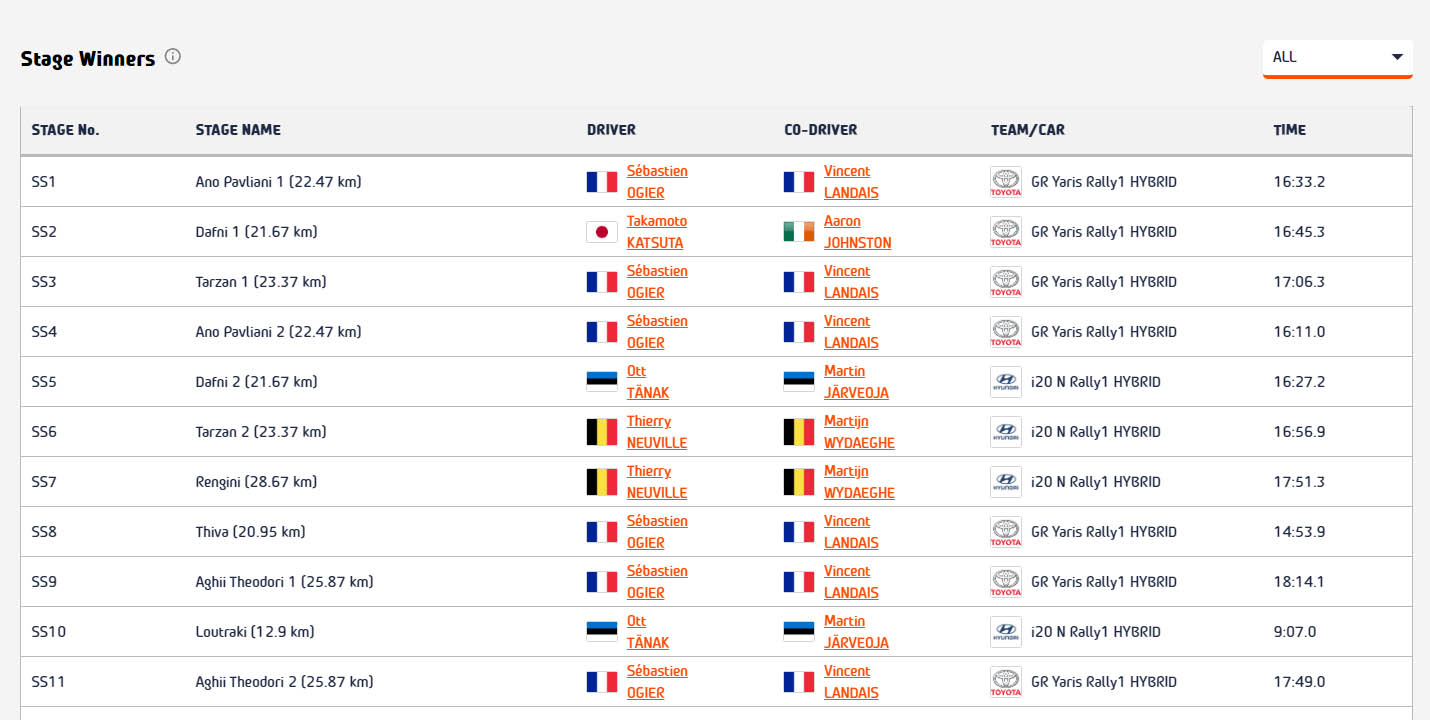Open Takamoto Katsuta's driver profile link
Image resolution: width=1430 pixels, height=720 pixels.
point(657,232)
